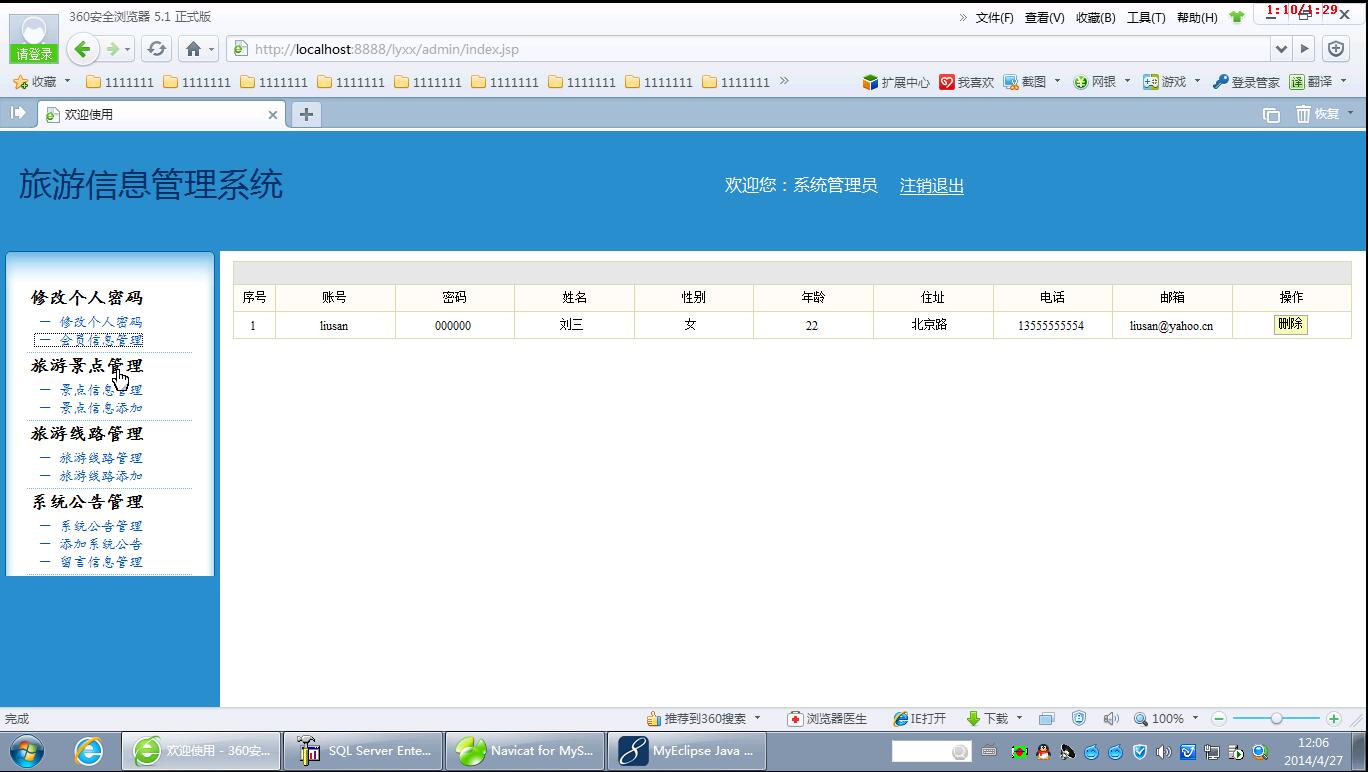Image resolution: width=1368 pixels, height=772 pixels.
Task: Click IE打开 in status bar
Action: pos(919,718)
